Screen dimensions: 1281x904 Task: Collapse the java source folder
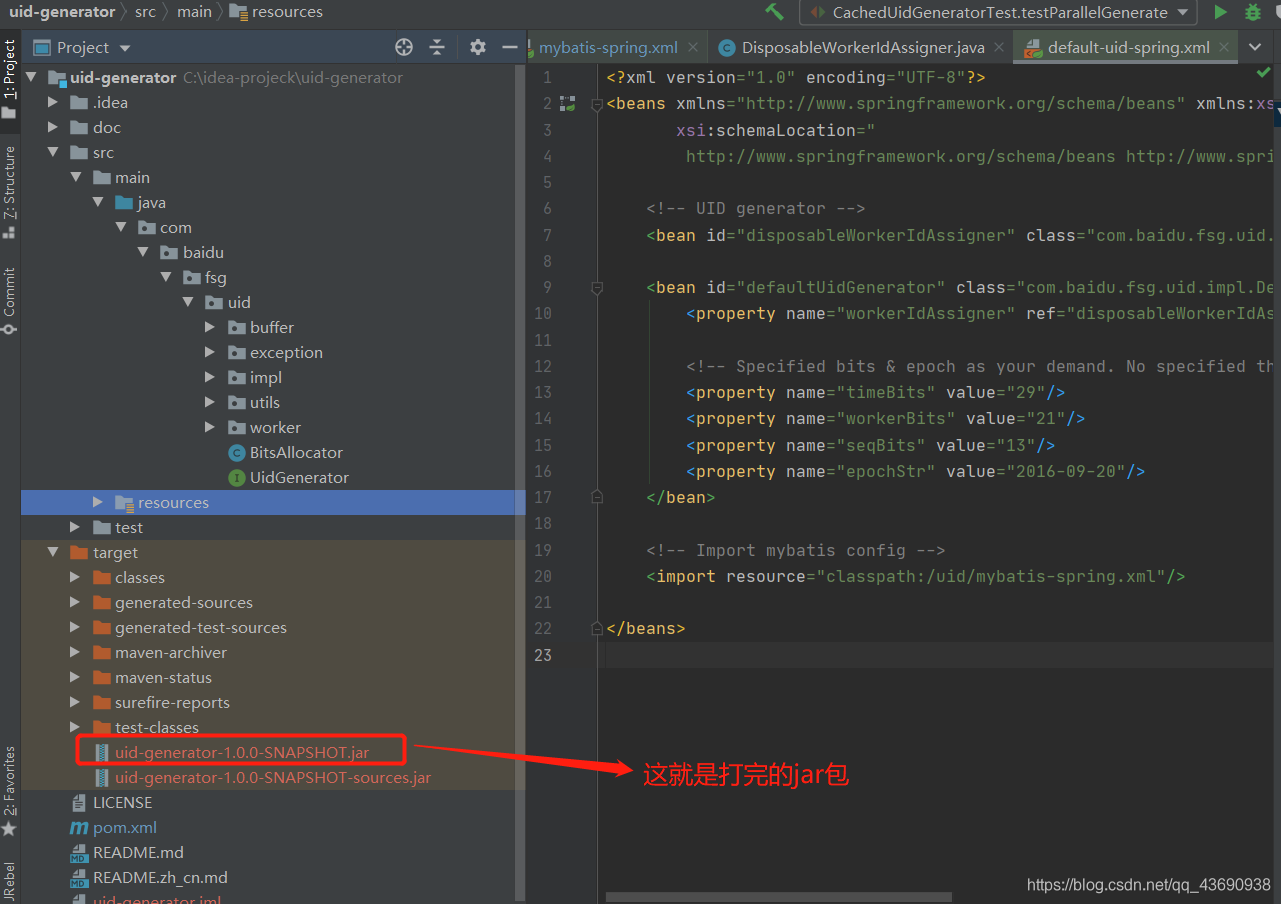[98, 202]
